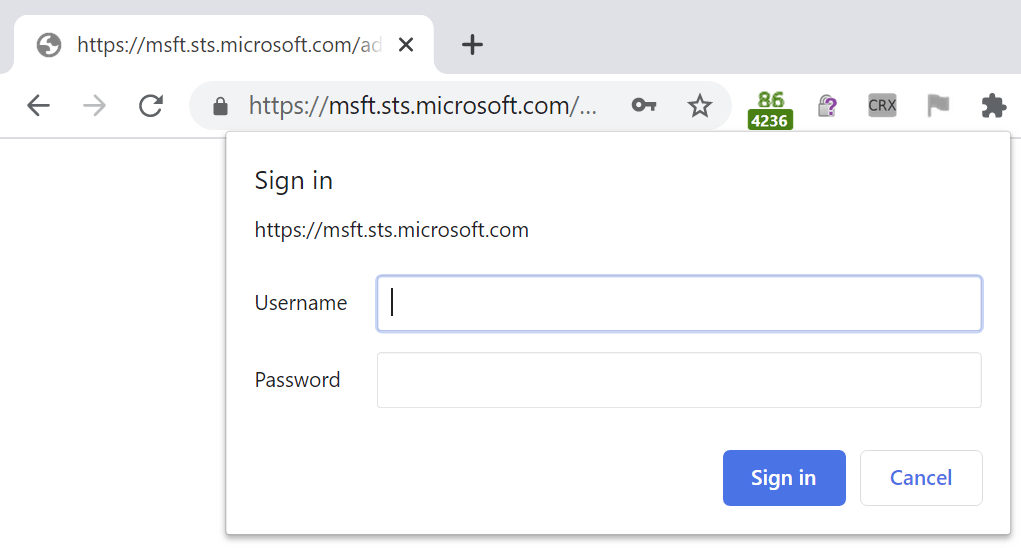
Task: Open a new browser tab
Action: tap(472, 45)
